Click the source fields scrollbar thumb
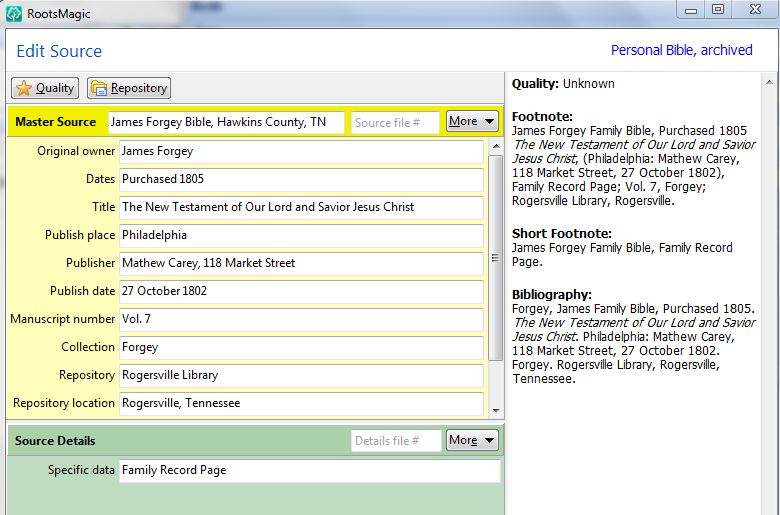This screenshot has height=515, width=780. coord(495,257)
